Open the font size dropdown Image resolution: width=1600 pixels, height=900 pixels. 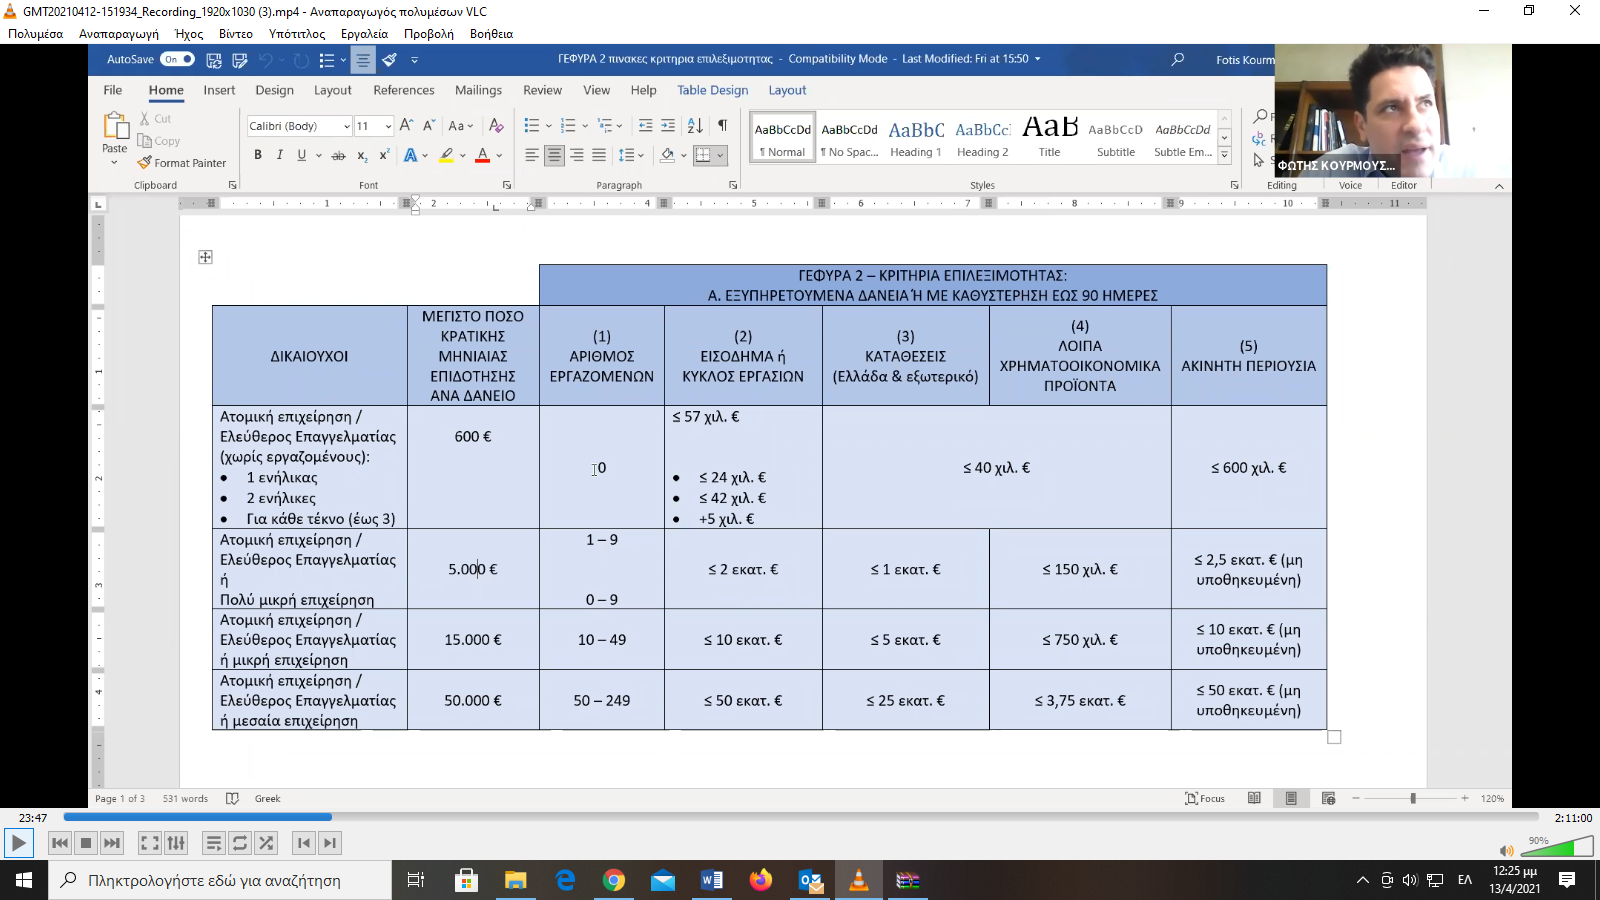click(x=388, y=126)
